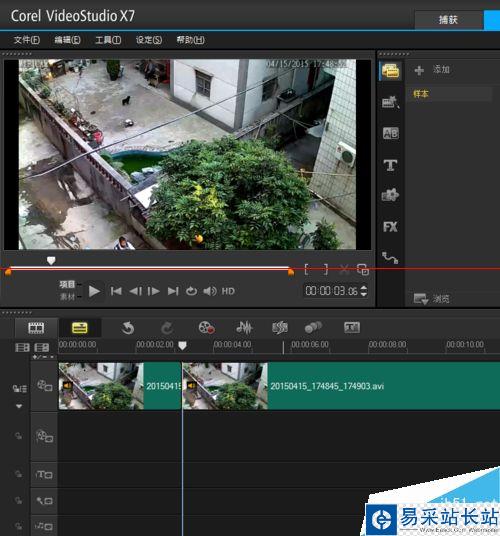Click the left orange trim marker

click(x=8, y=272)
